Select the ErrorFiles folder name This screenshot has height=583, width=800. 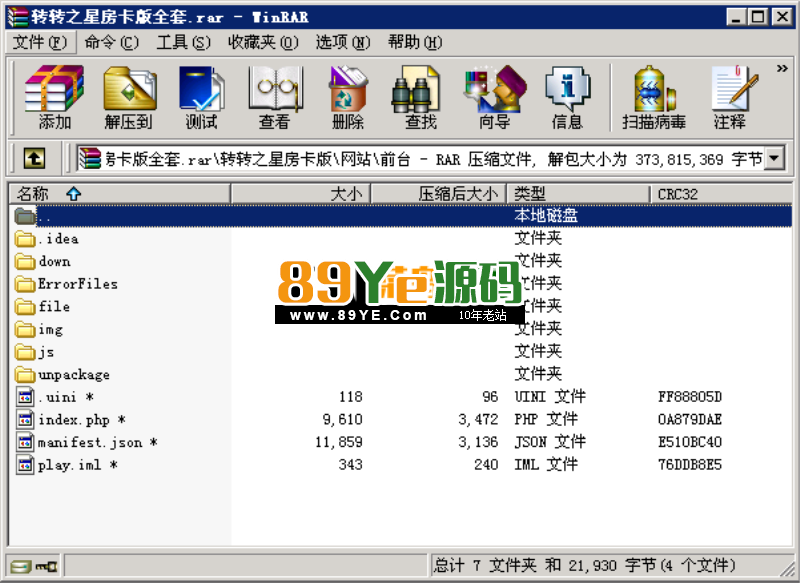[78, 284]
